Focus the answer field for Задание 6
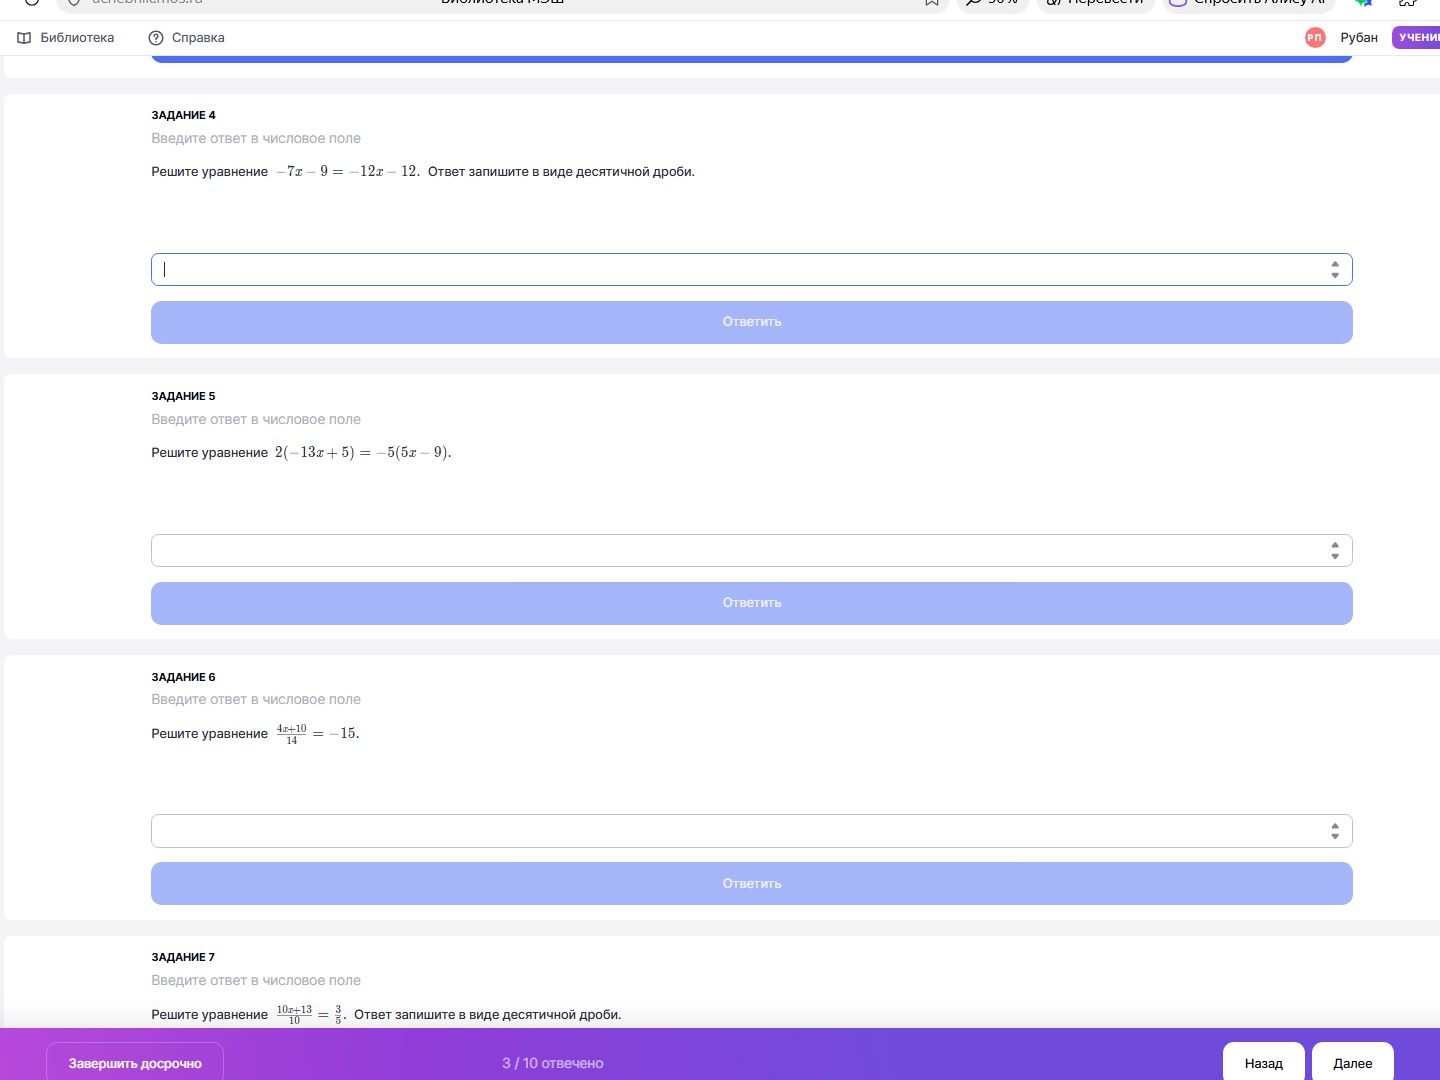Screen dimensions: 1440x1080 751,831
